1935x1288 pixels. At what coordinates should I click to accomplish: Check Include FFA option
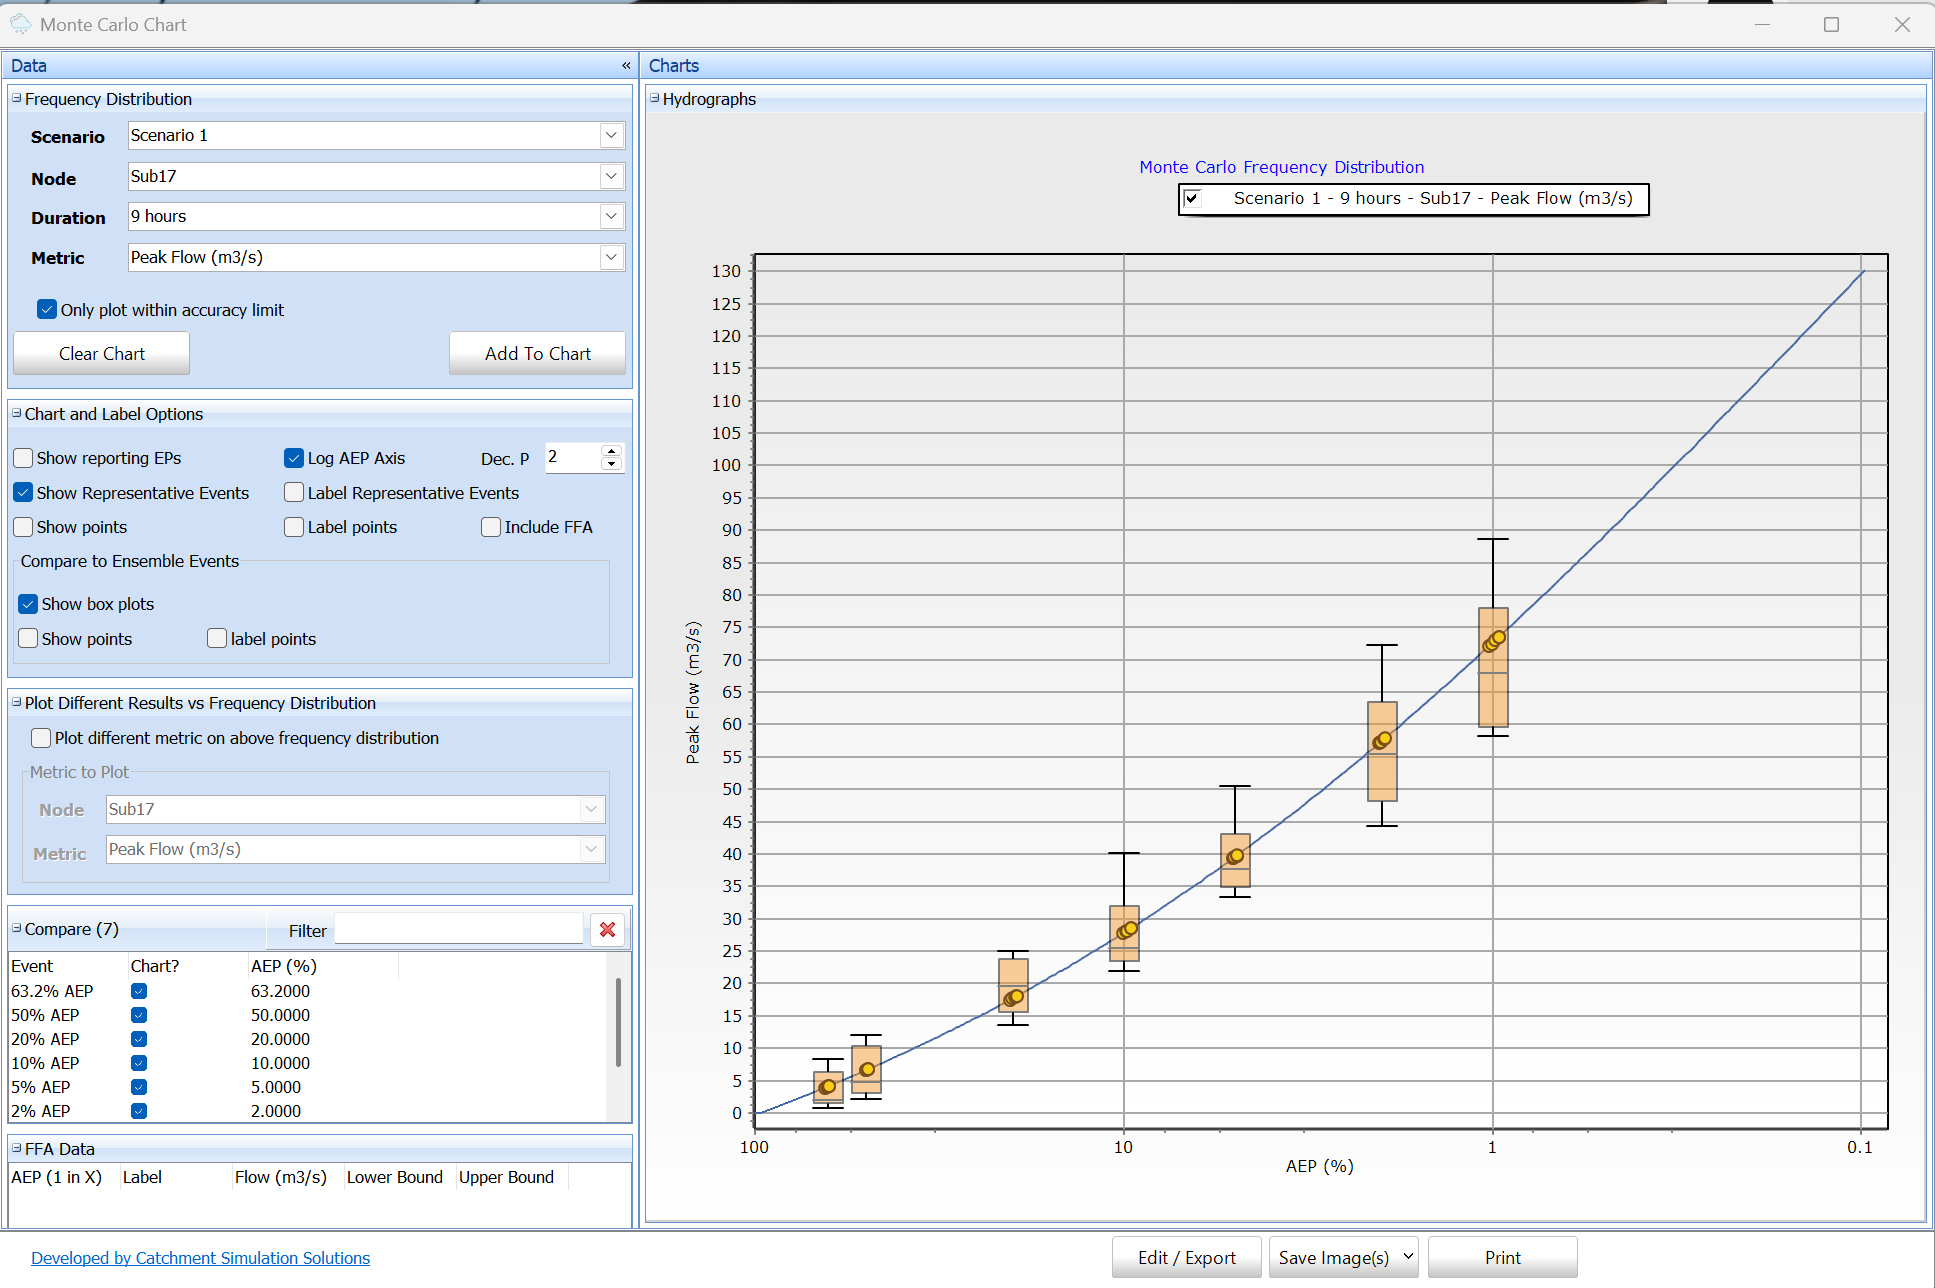(x=491, y=527)
